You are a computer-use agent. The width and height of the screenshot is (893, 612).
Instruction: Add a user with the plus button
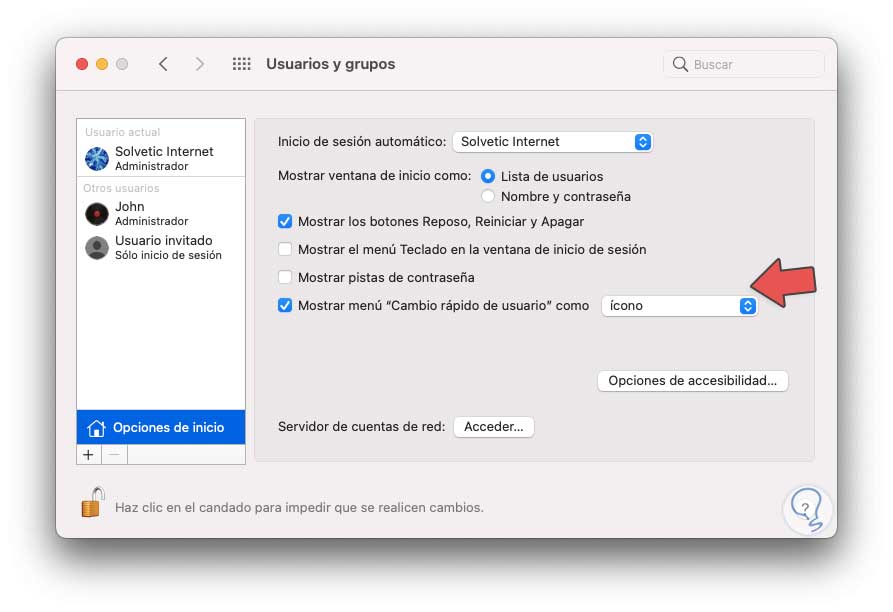89,454
